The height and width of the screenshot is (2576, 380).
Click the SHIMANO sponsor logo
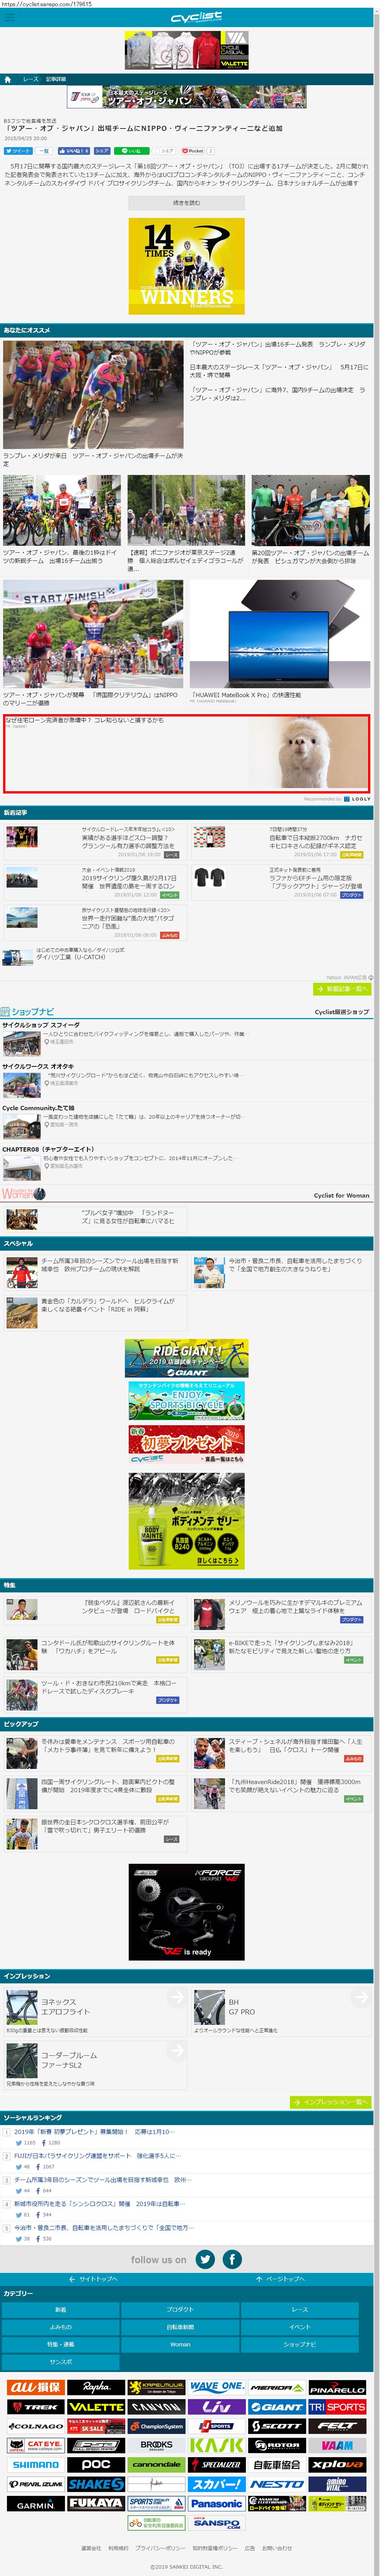[35, 2465]
